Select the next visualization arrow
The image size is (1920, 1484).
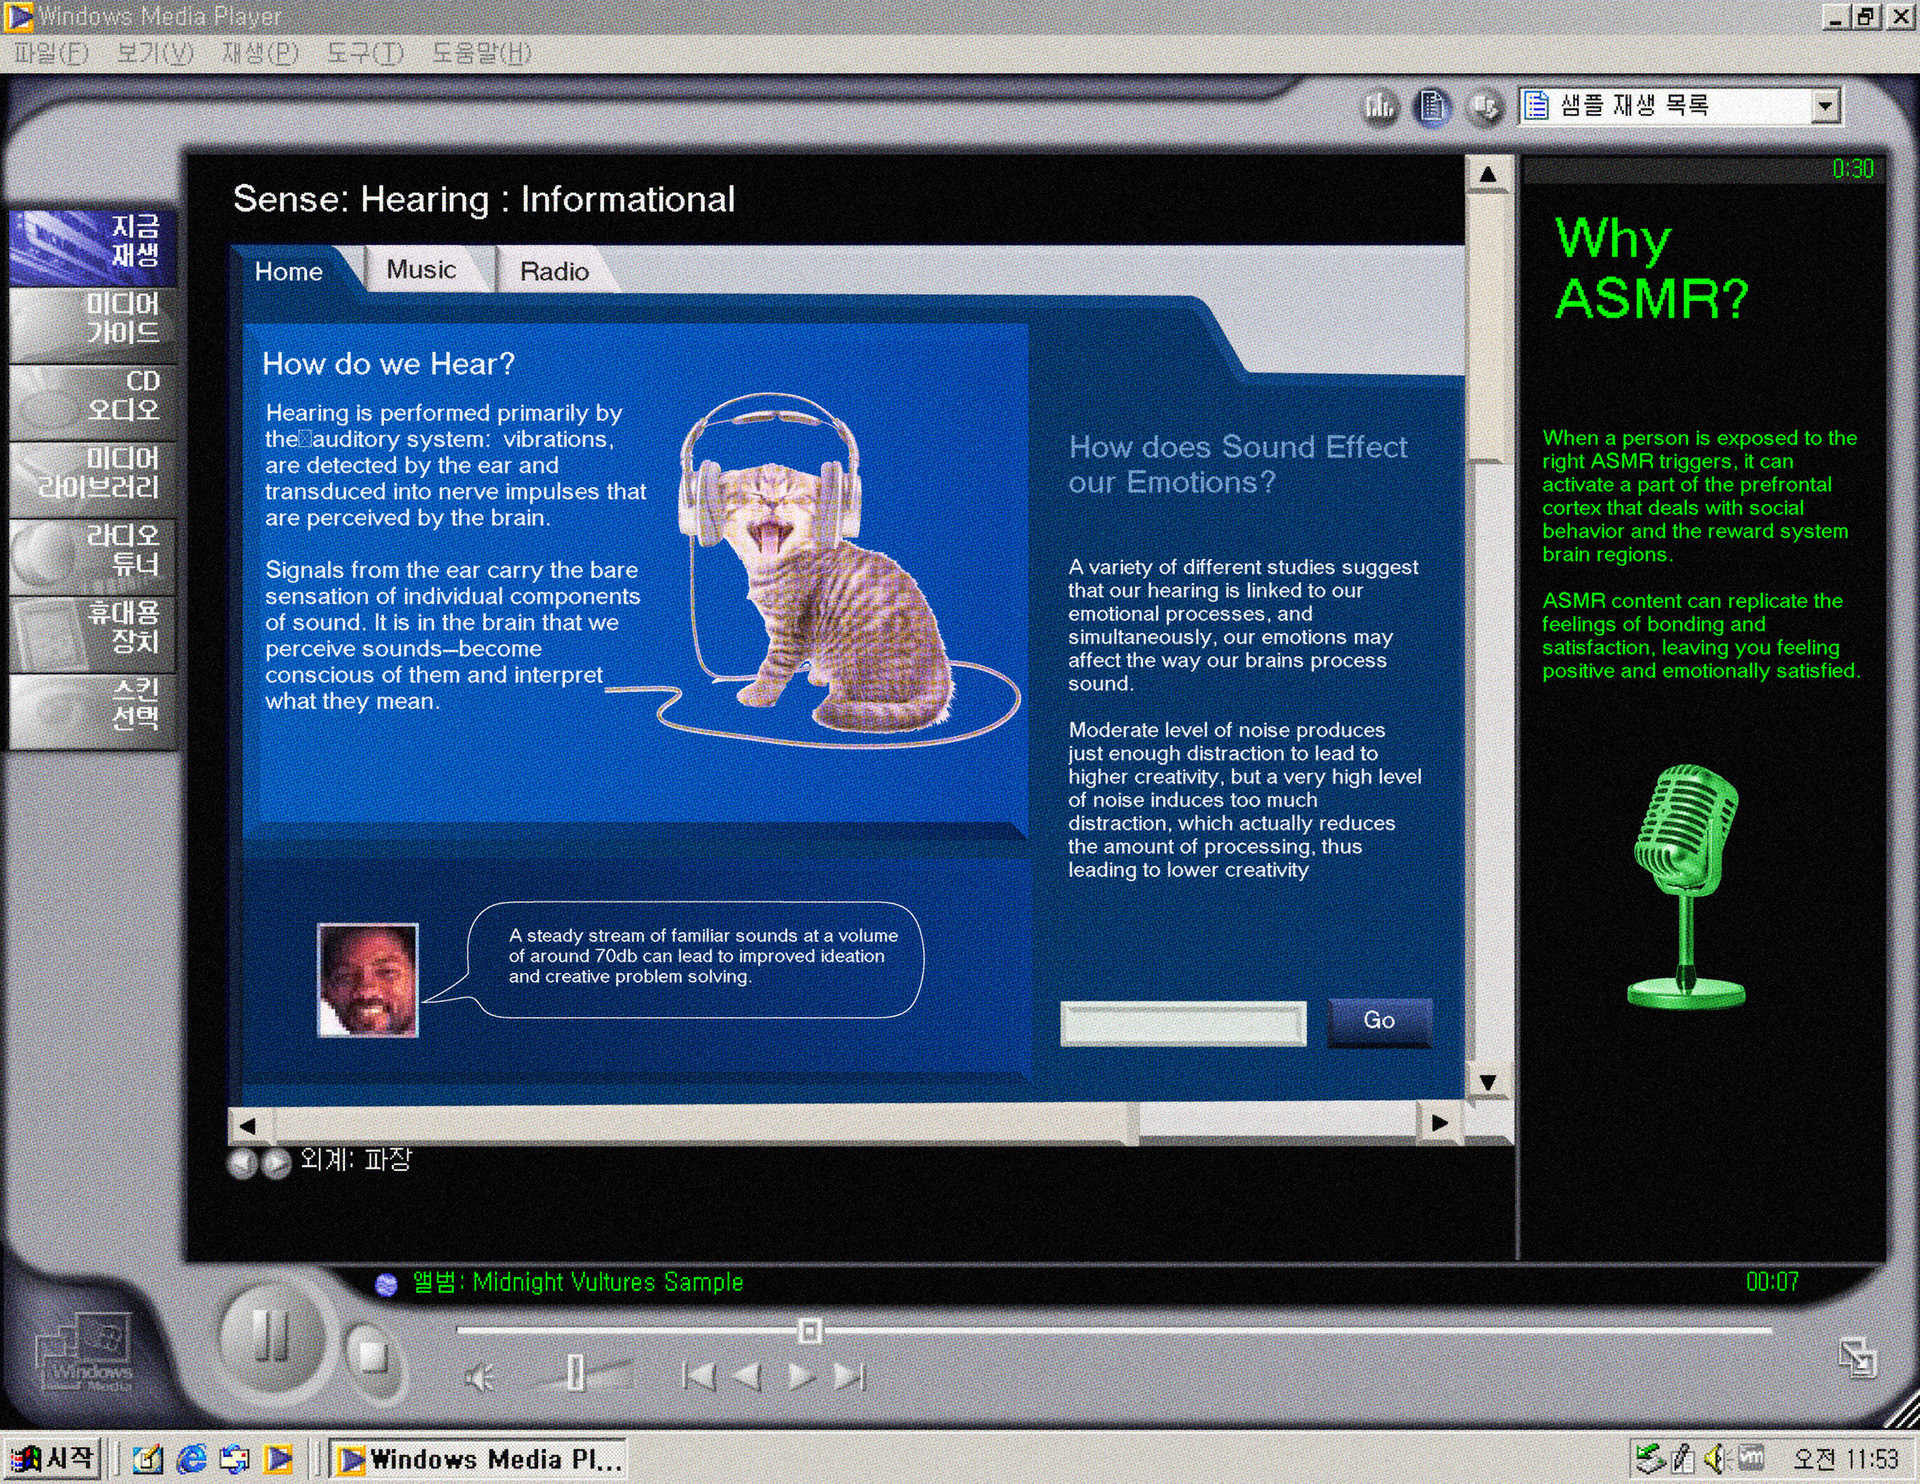[x=276, y=1163]
